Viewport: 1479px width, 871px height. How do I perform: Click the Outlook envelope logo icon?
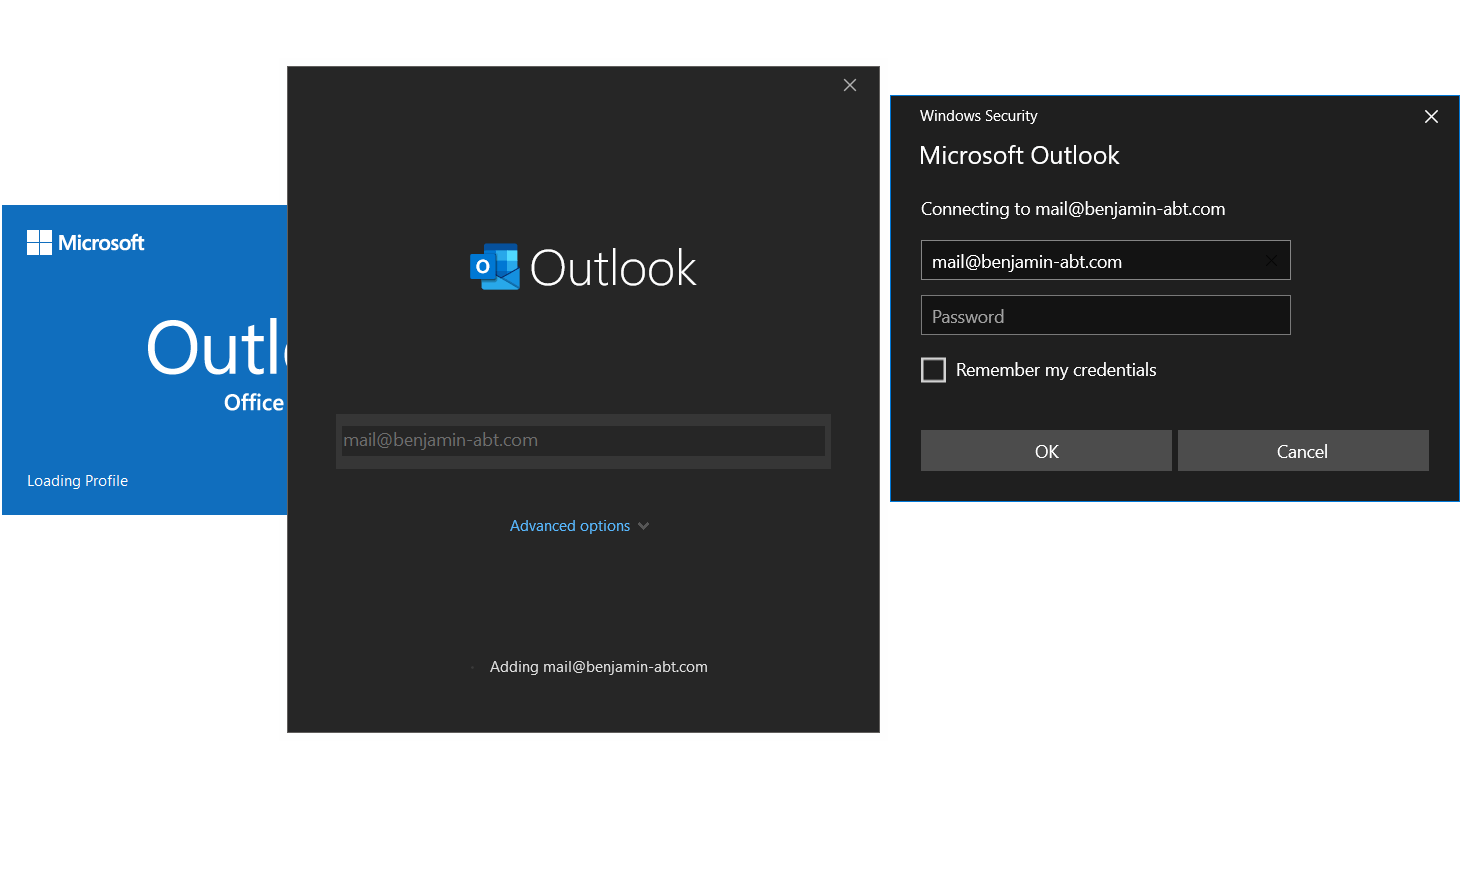click(494, 266)
